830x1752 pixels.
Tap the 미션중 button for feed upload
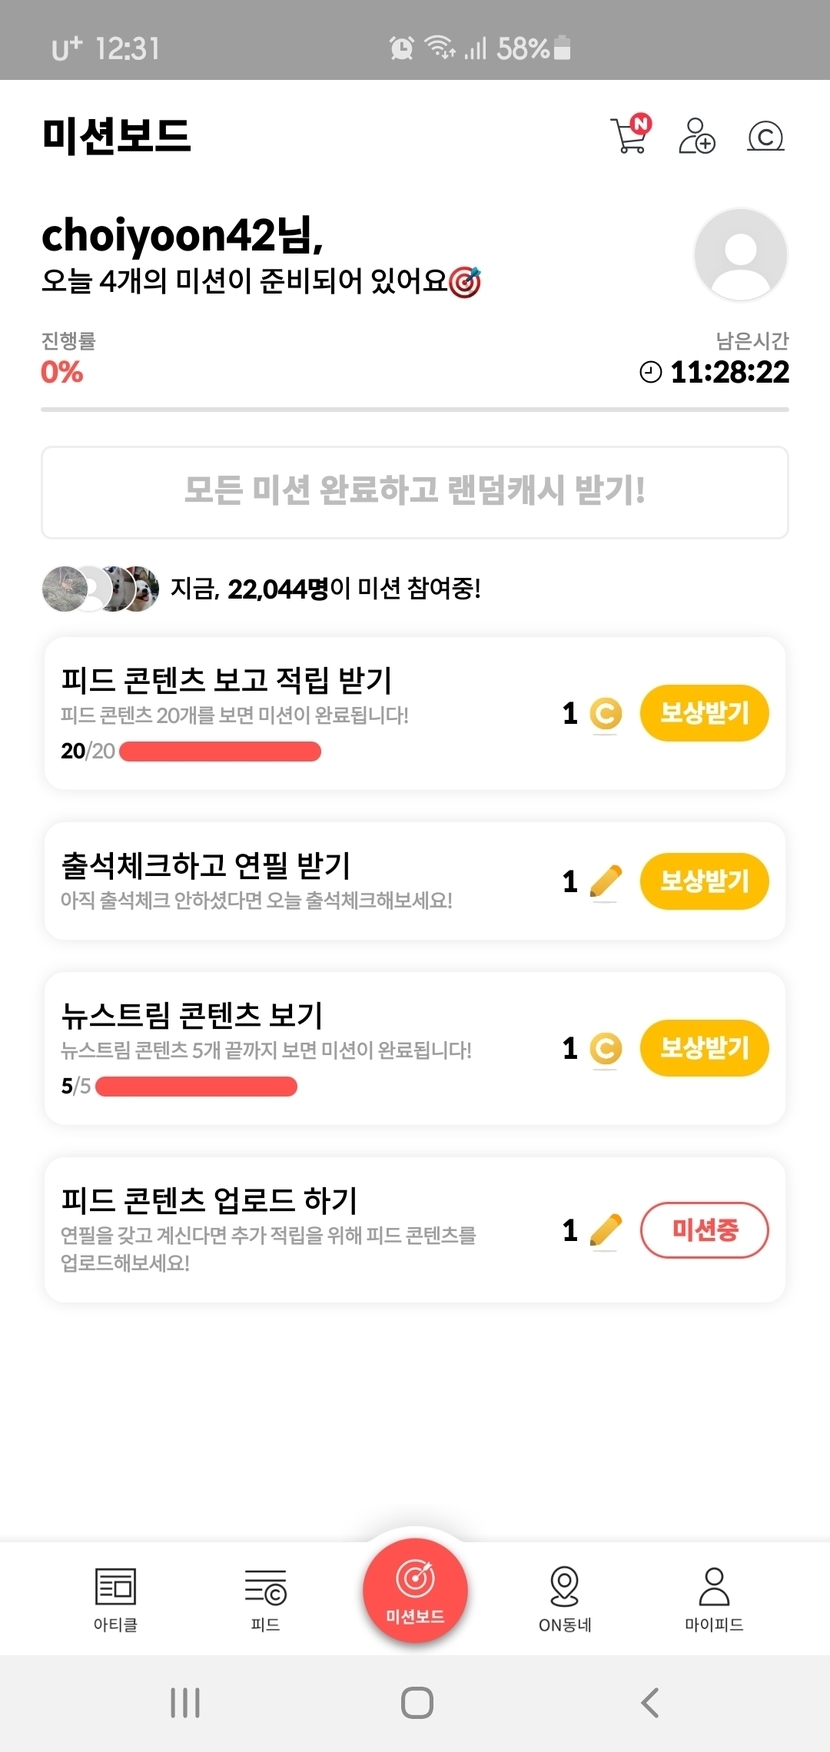(704, 1230)
